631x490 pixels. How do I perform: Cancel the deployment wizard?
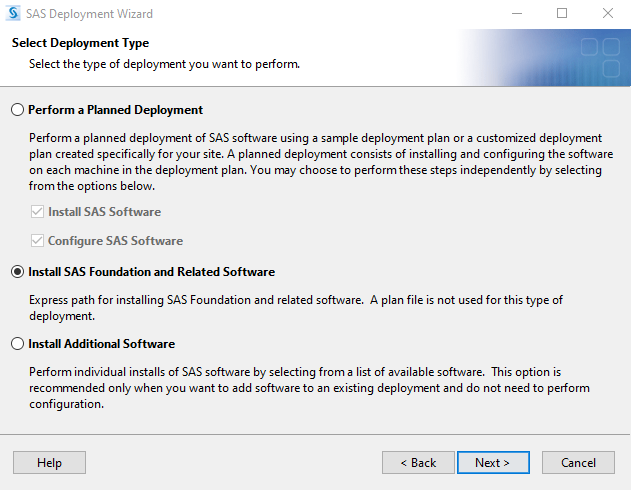pos(578,462)
